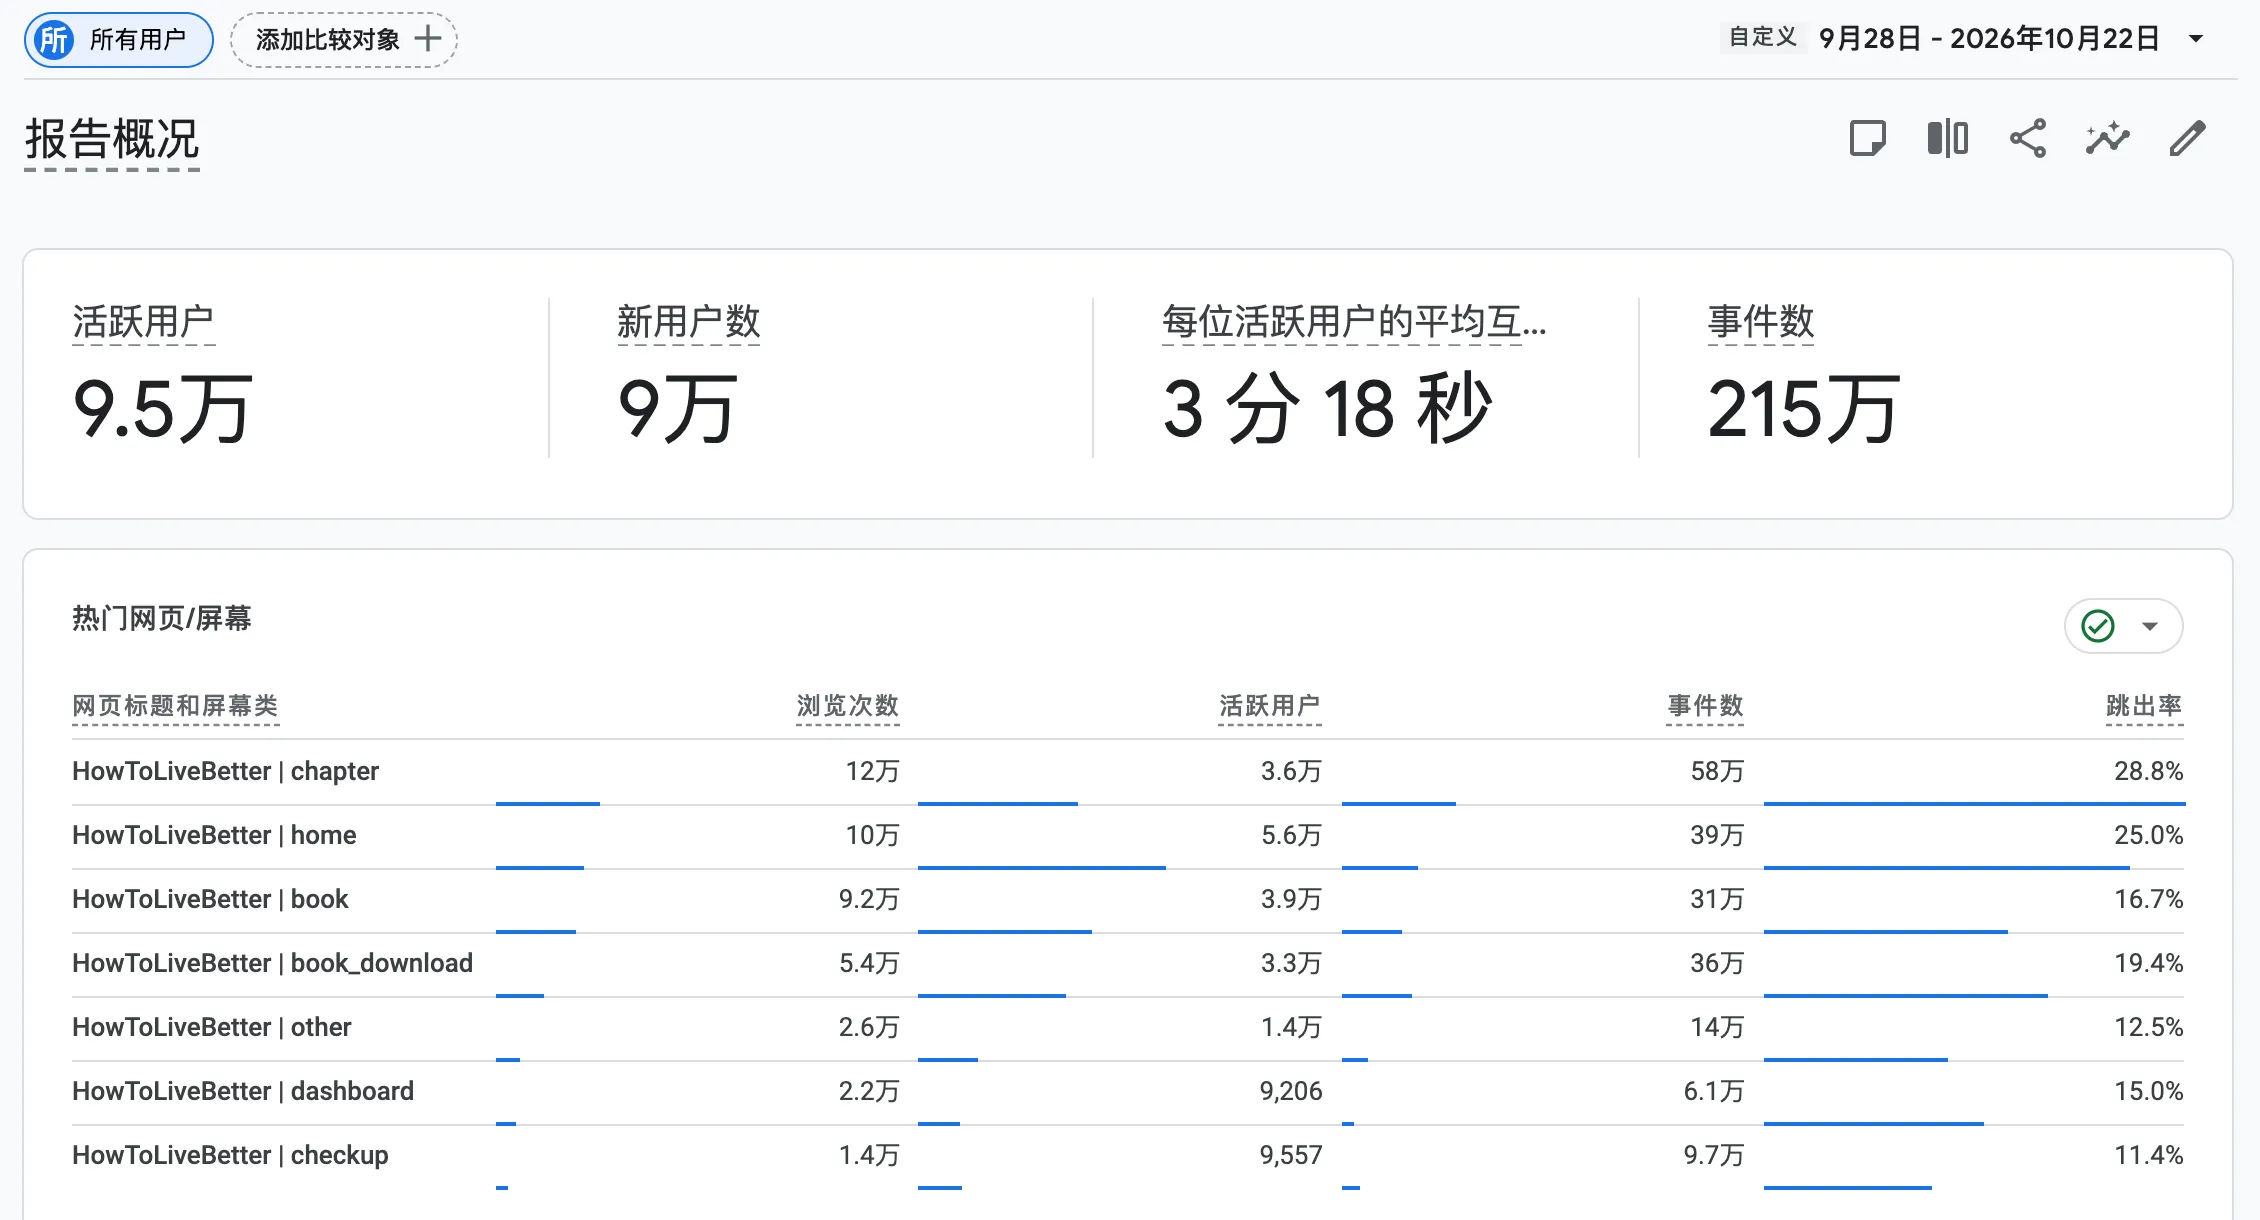Open Insights sparkline icon
This screenshot has height=1220, width=2260.
pos(2107,138)
